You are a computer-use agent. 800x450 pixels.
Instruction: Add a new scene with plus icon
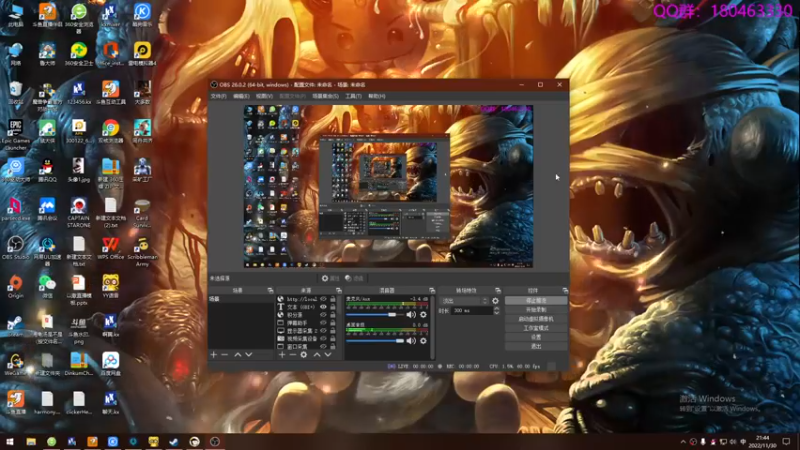pyautogui.click(x=214, y=355)
